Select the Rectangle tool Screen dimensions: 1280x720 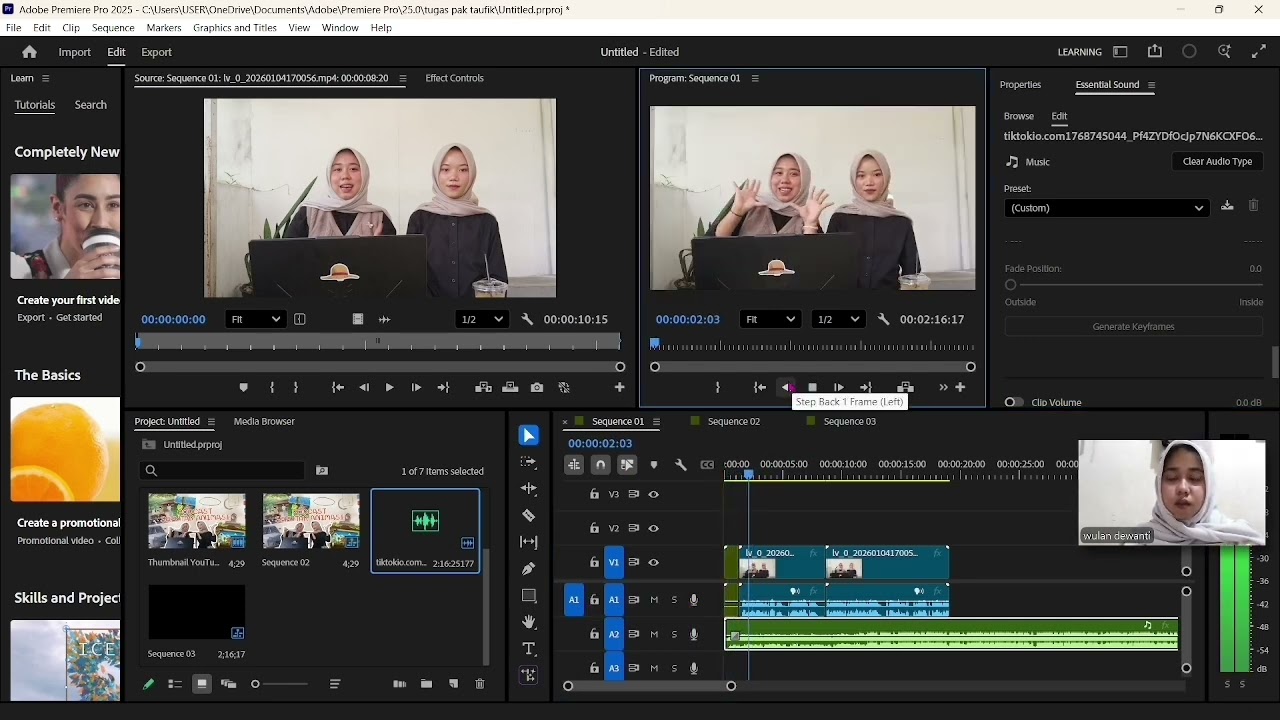(x=529, y=596)
